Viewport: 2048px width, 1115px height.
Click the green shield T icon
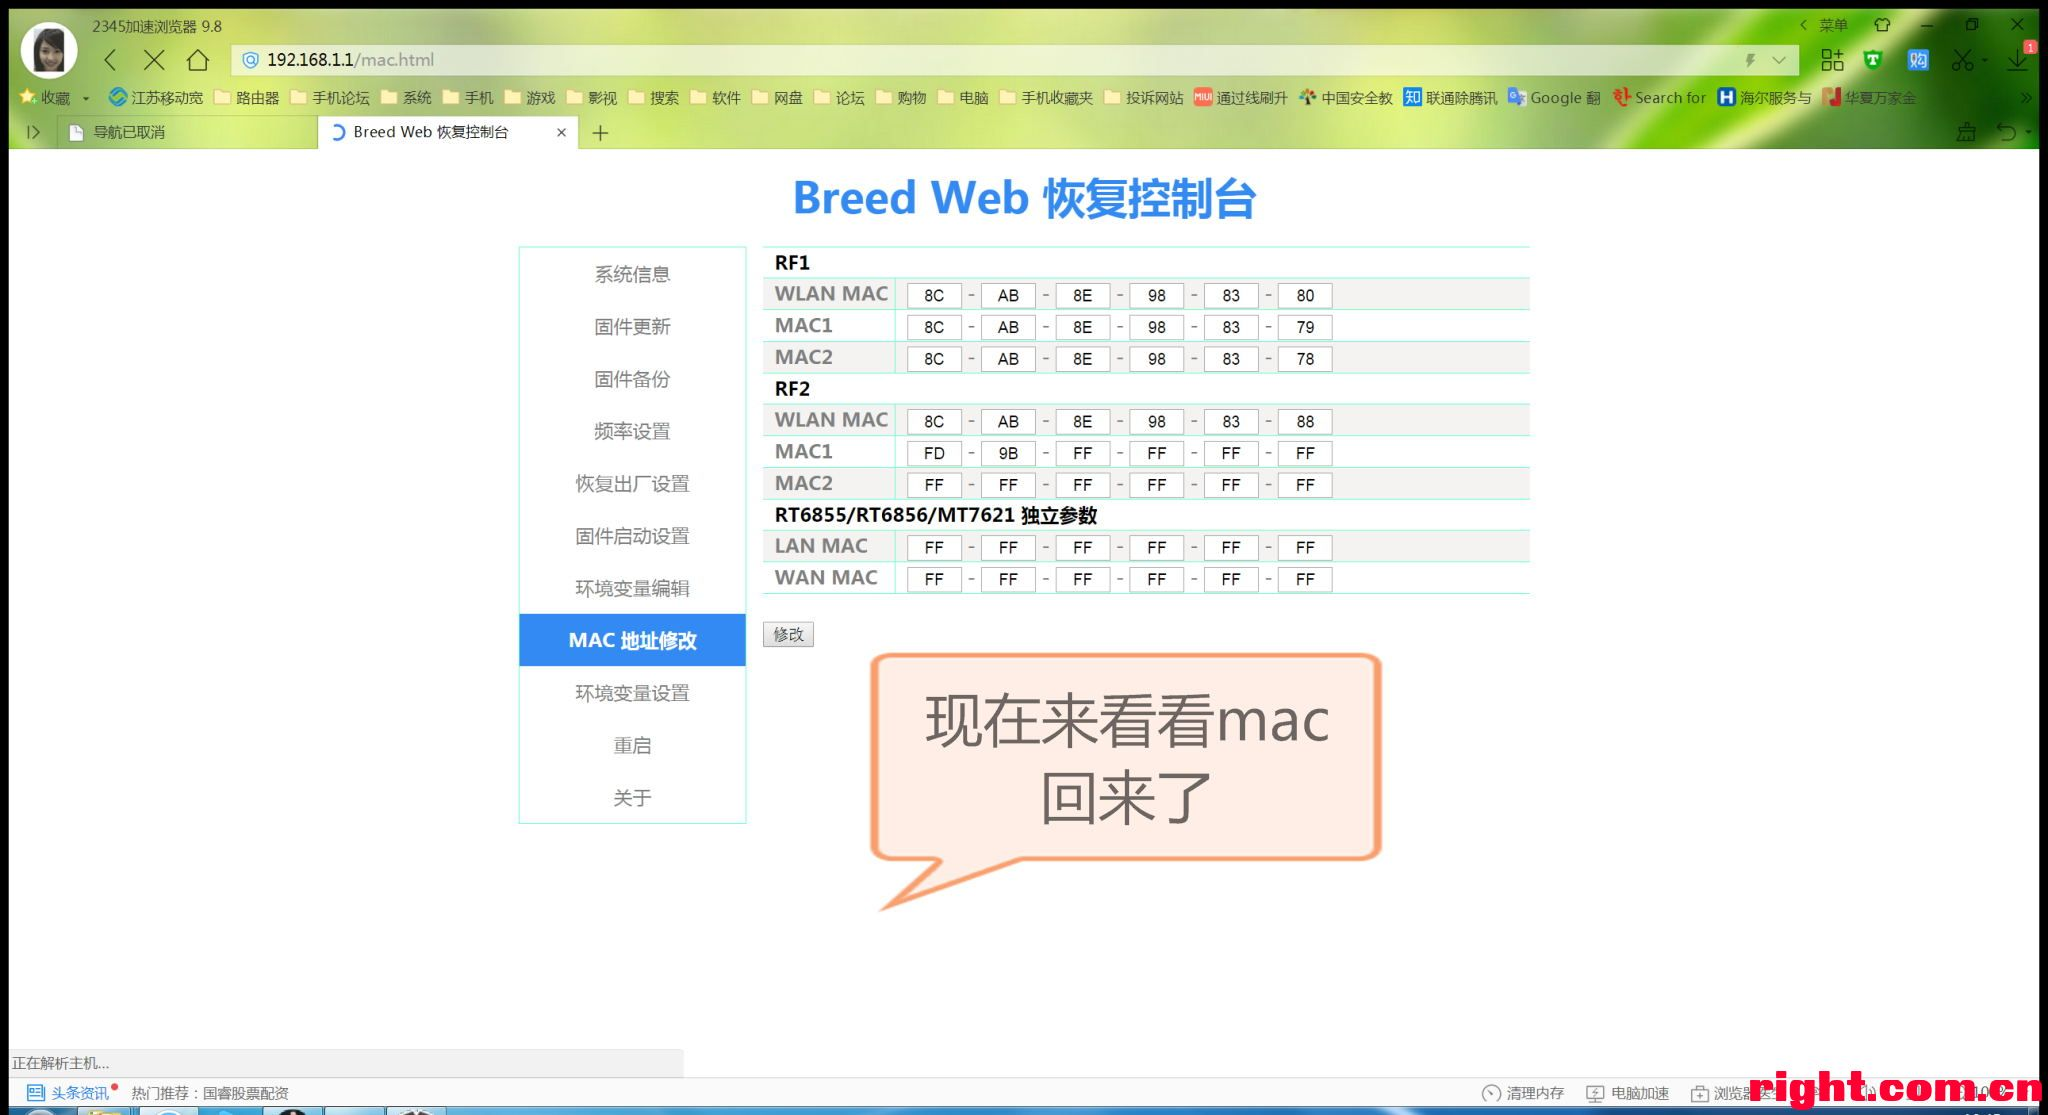[1873, 60]
